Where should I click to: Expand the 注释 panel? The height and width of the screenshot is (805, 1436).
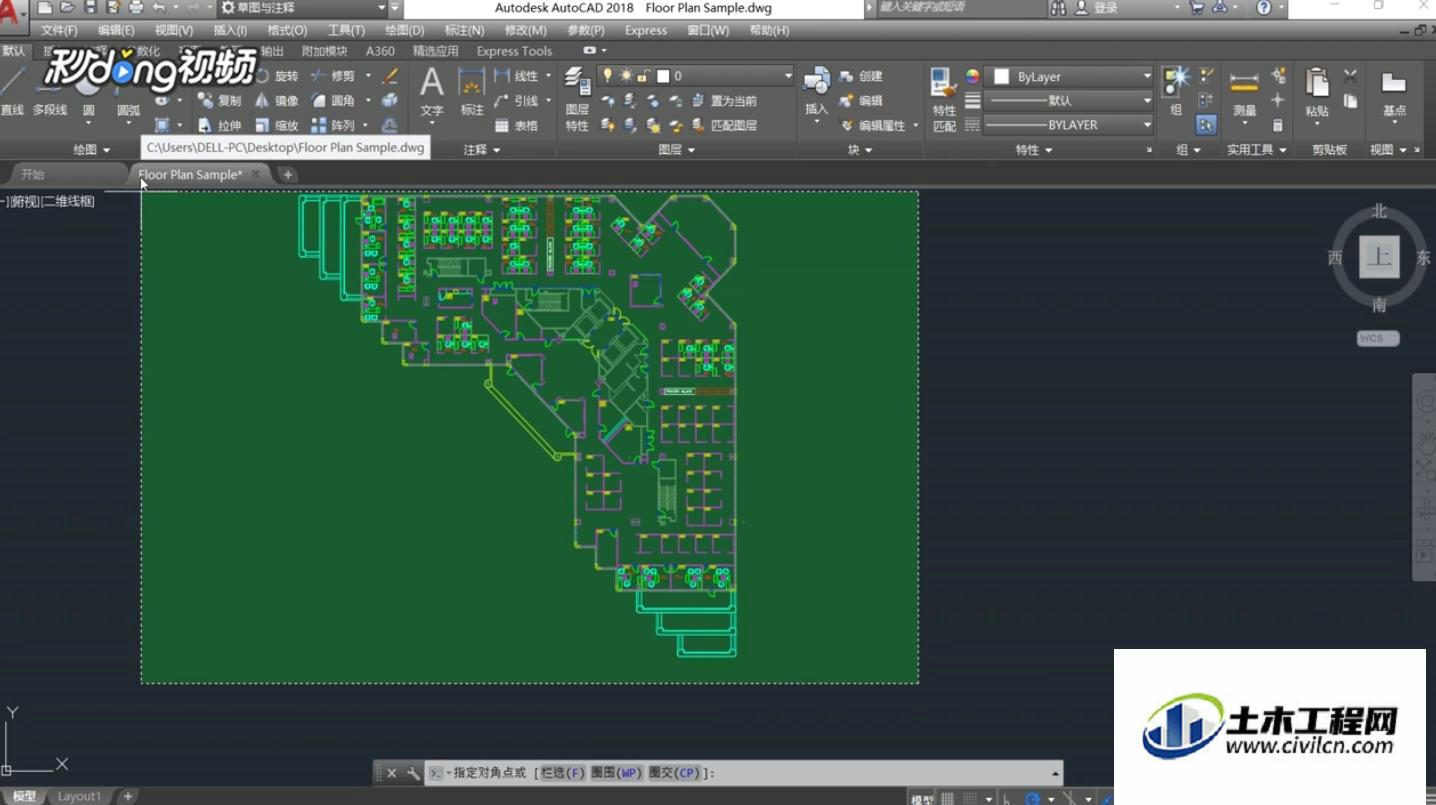[482, 150]
